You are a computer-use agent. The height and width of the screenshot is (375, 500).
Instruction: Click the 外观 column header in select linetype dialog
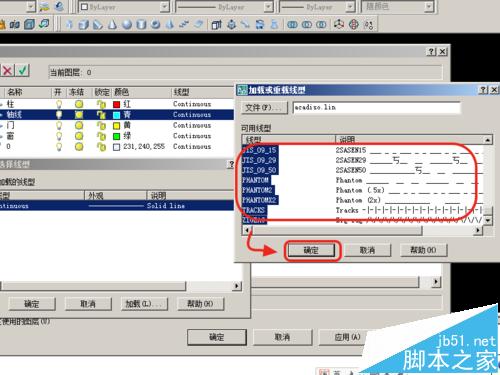pyautogui.click(x=115, y=195)
